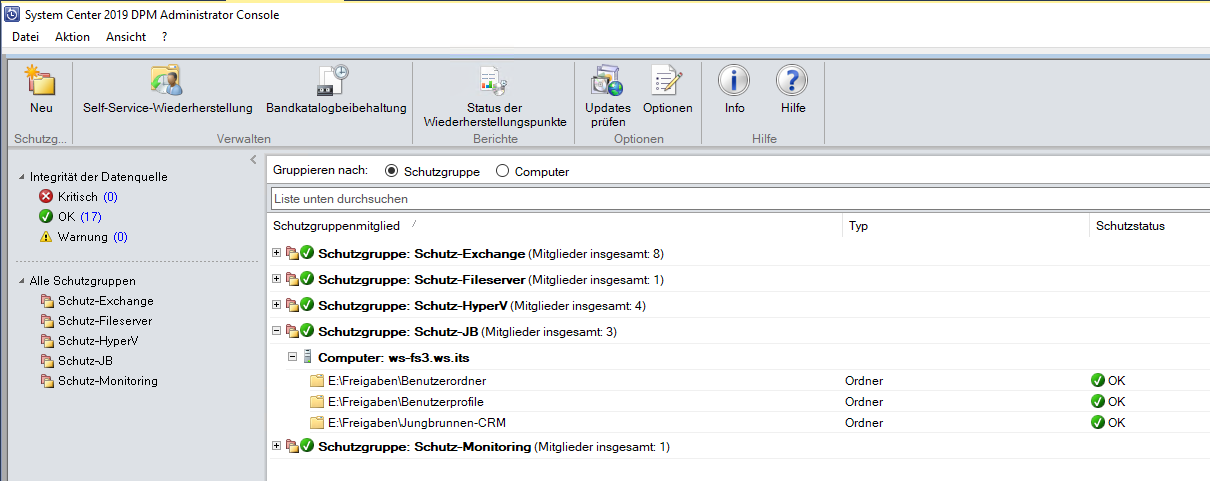Select row E:\Freigaben\Benutzerordner
The width and height of the screenshot is (1210, 481).
pos(740,381)
